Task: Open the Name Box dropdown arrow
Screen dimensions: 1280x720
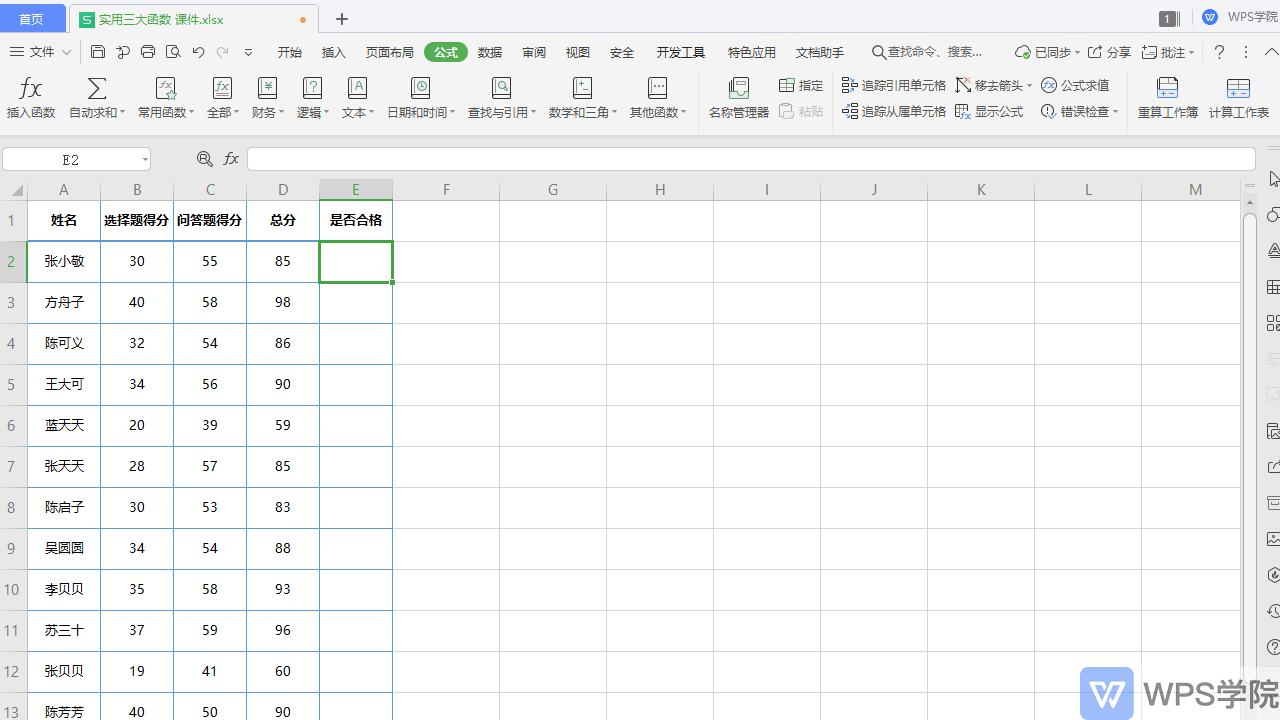Action: pyautogui.click(x=145, y=160)
